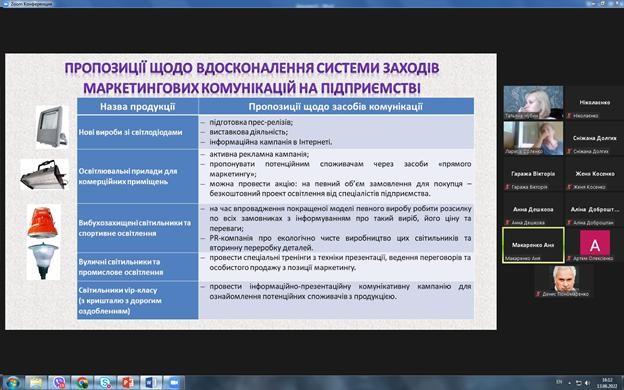Switch to PowerPoint in the taskbar

tap(128, 383)
